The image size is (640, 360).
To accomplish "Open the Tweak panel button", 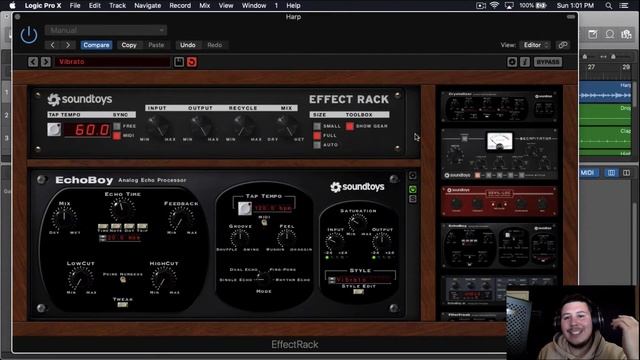I will (122, 304).
